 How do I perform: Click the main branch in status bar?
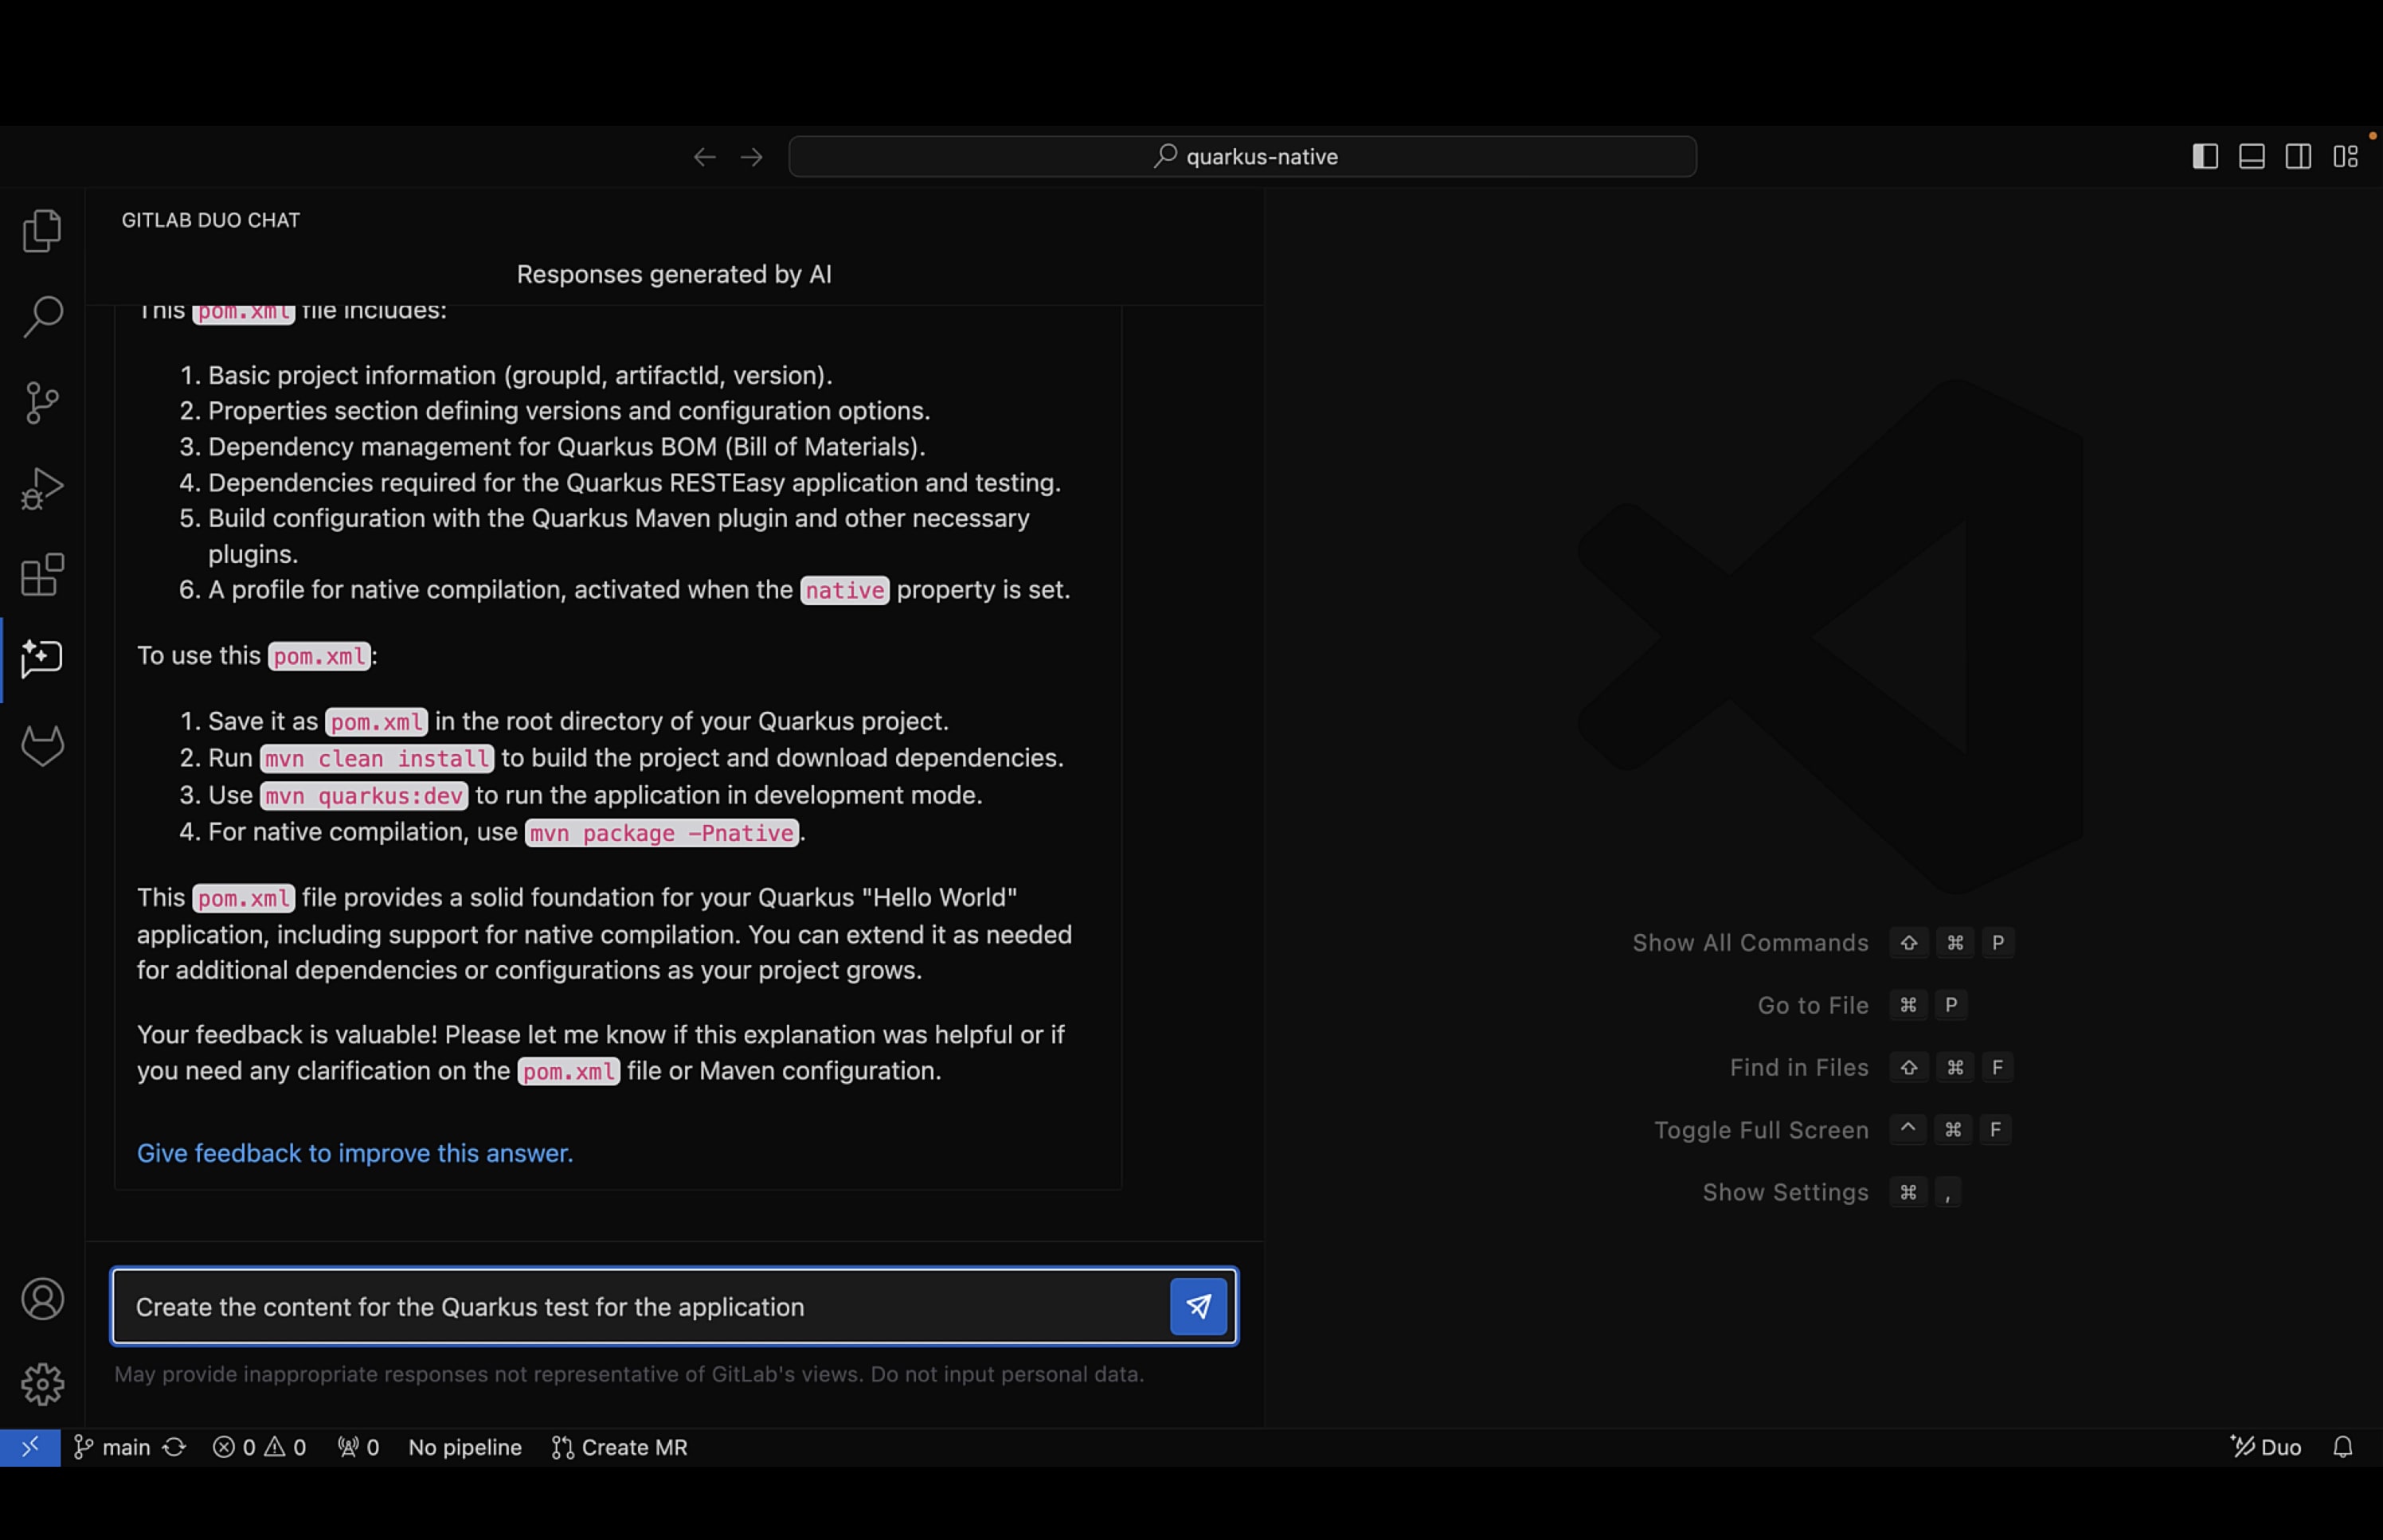(112, 1447)
